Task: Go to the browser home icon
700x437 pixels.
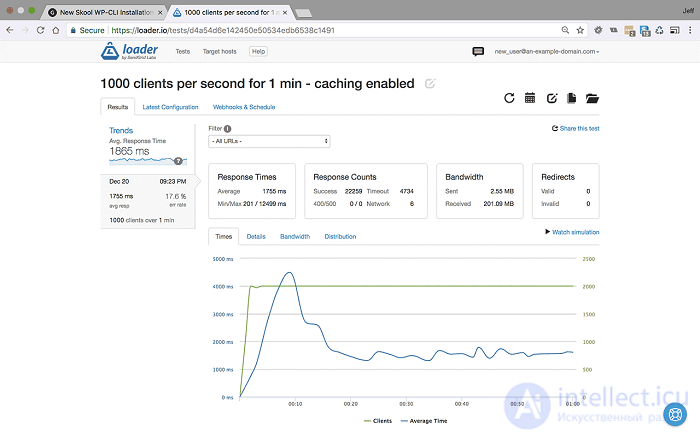Action: pyautogui.click(x=56, y=30)
